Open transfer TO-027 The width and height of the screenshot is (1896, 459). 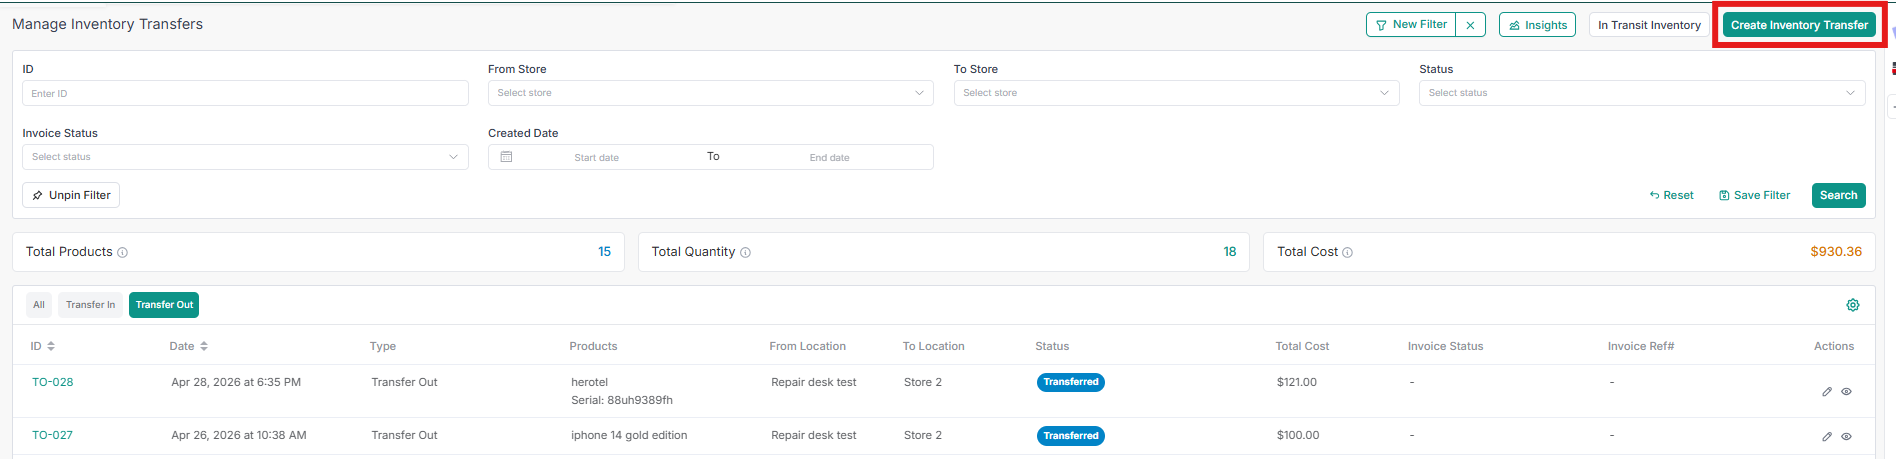[x=53, y=435]
